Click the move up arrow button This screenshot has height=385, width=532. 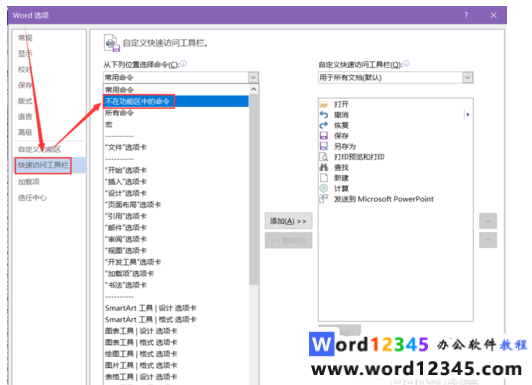coord(488,221)
